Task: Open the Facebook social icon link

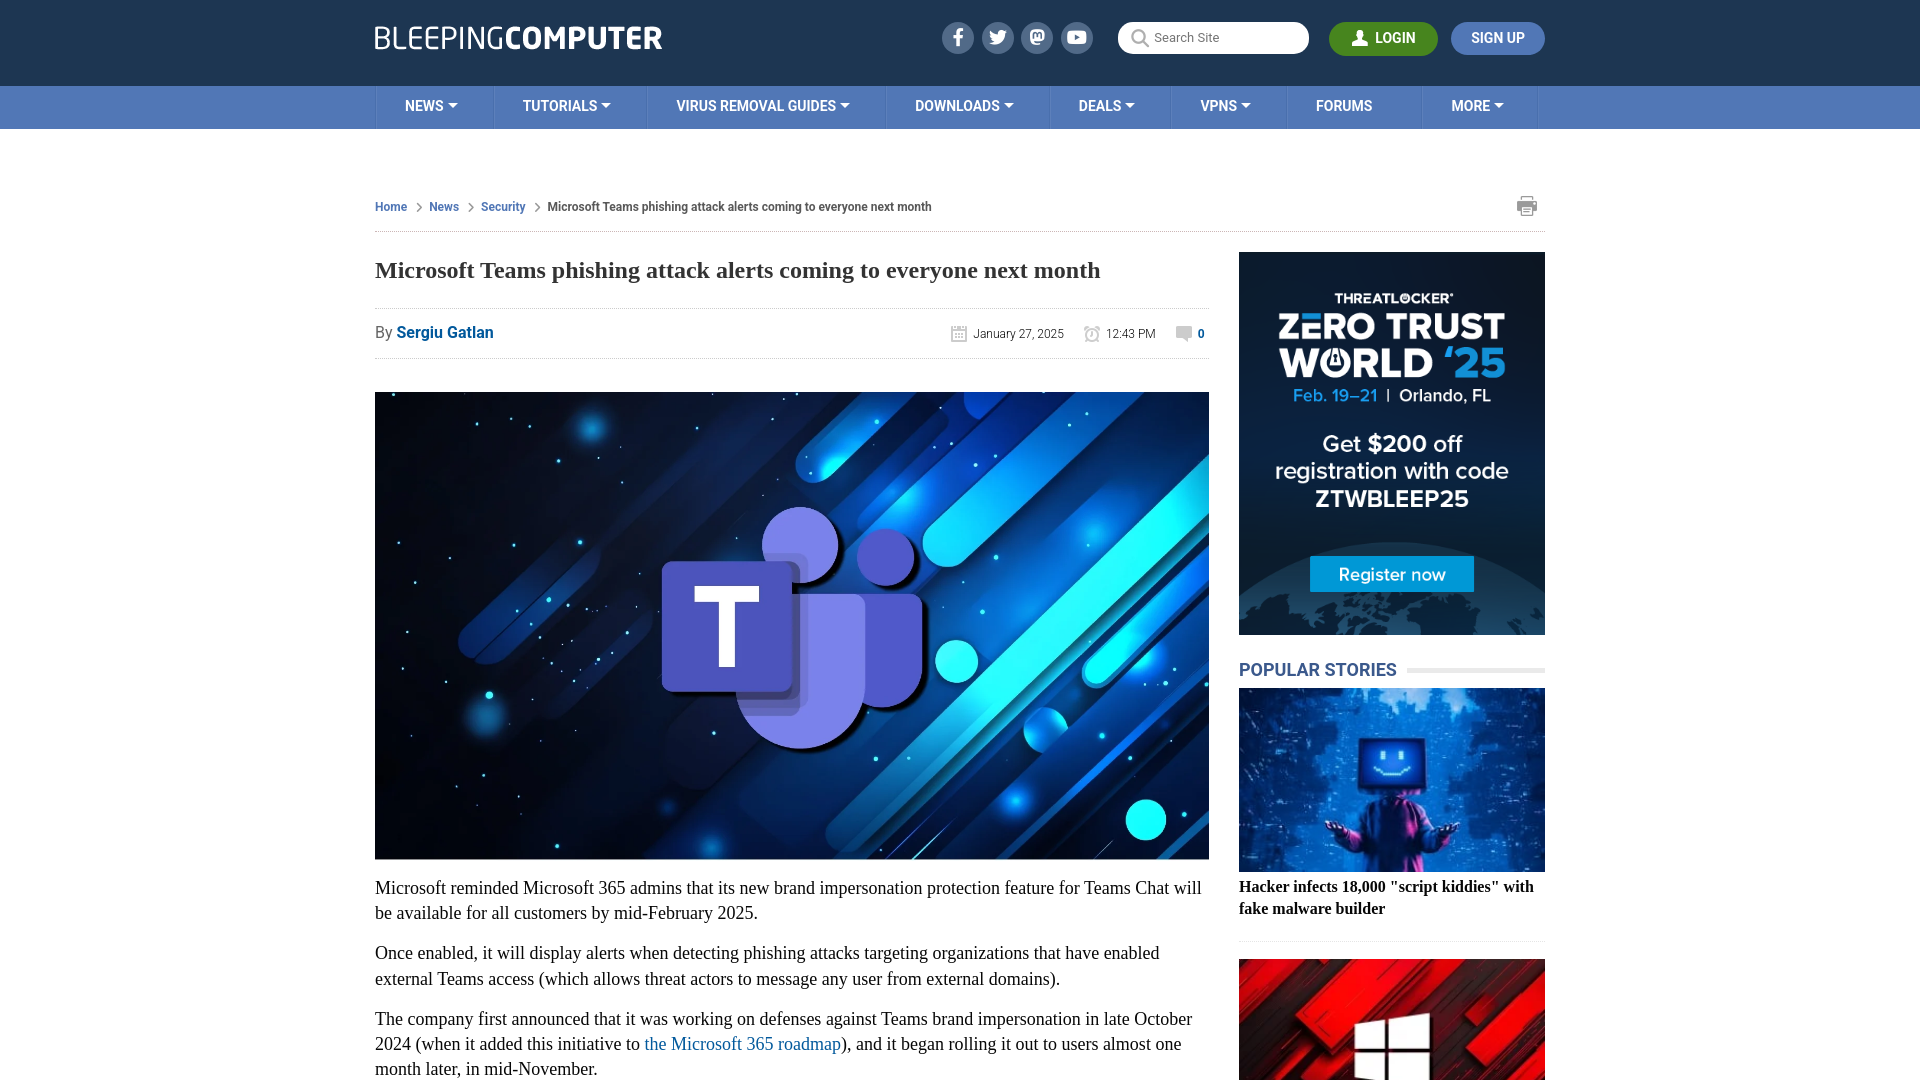Action: point(957,37)
